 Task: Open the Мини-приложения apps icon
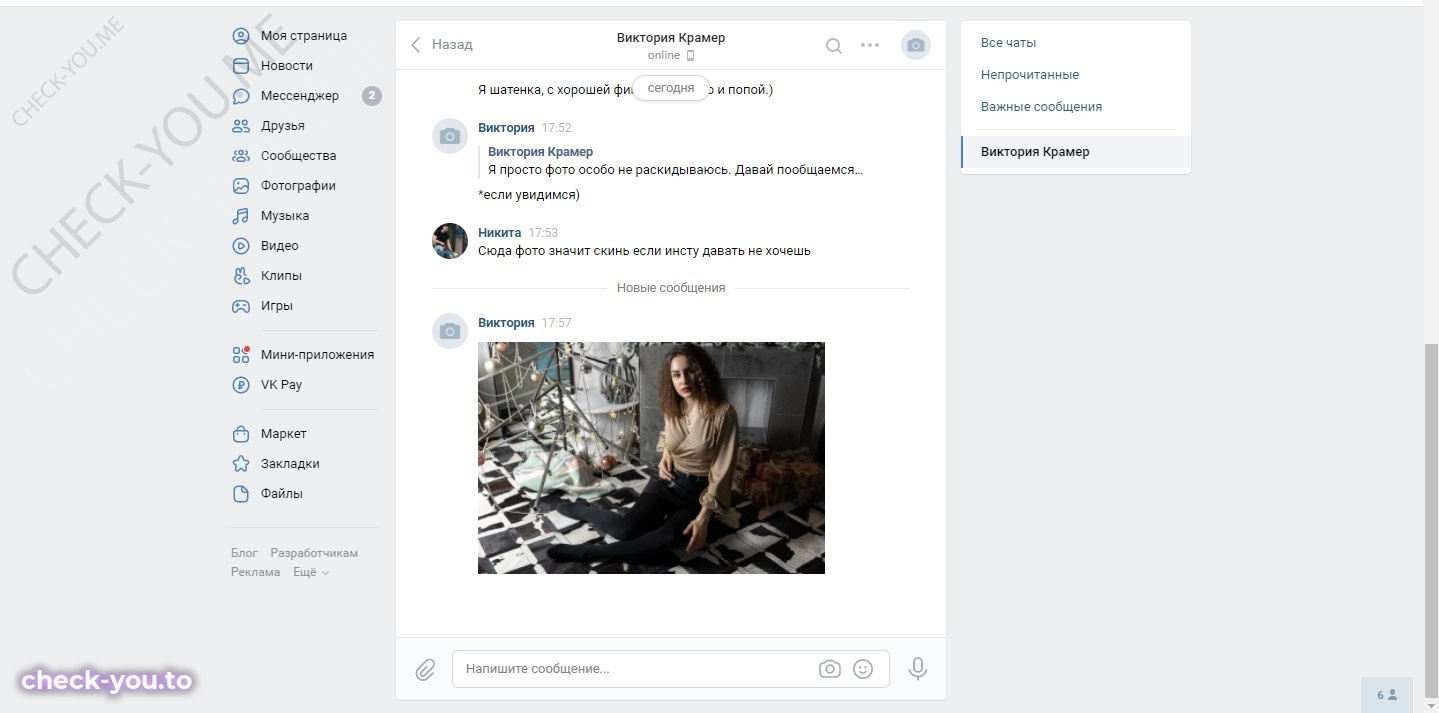tap(240, 355)
